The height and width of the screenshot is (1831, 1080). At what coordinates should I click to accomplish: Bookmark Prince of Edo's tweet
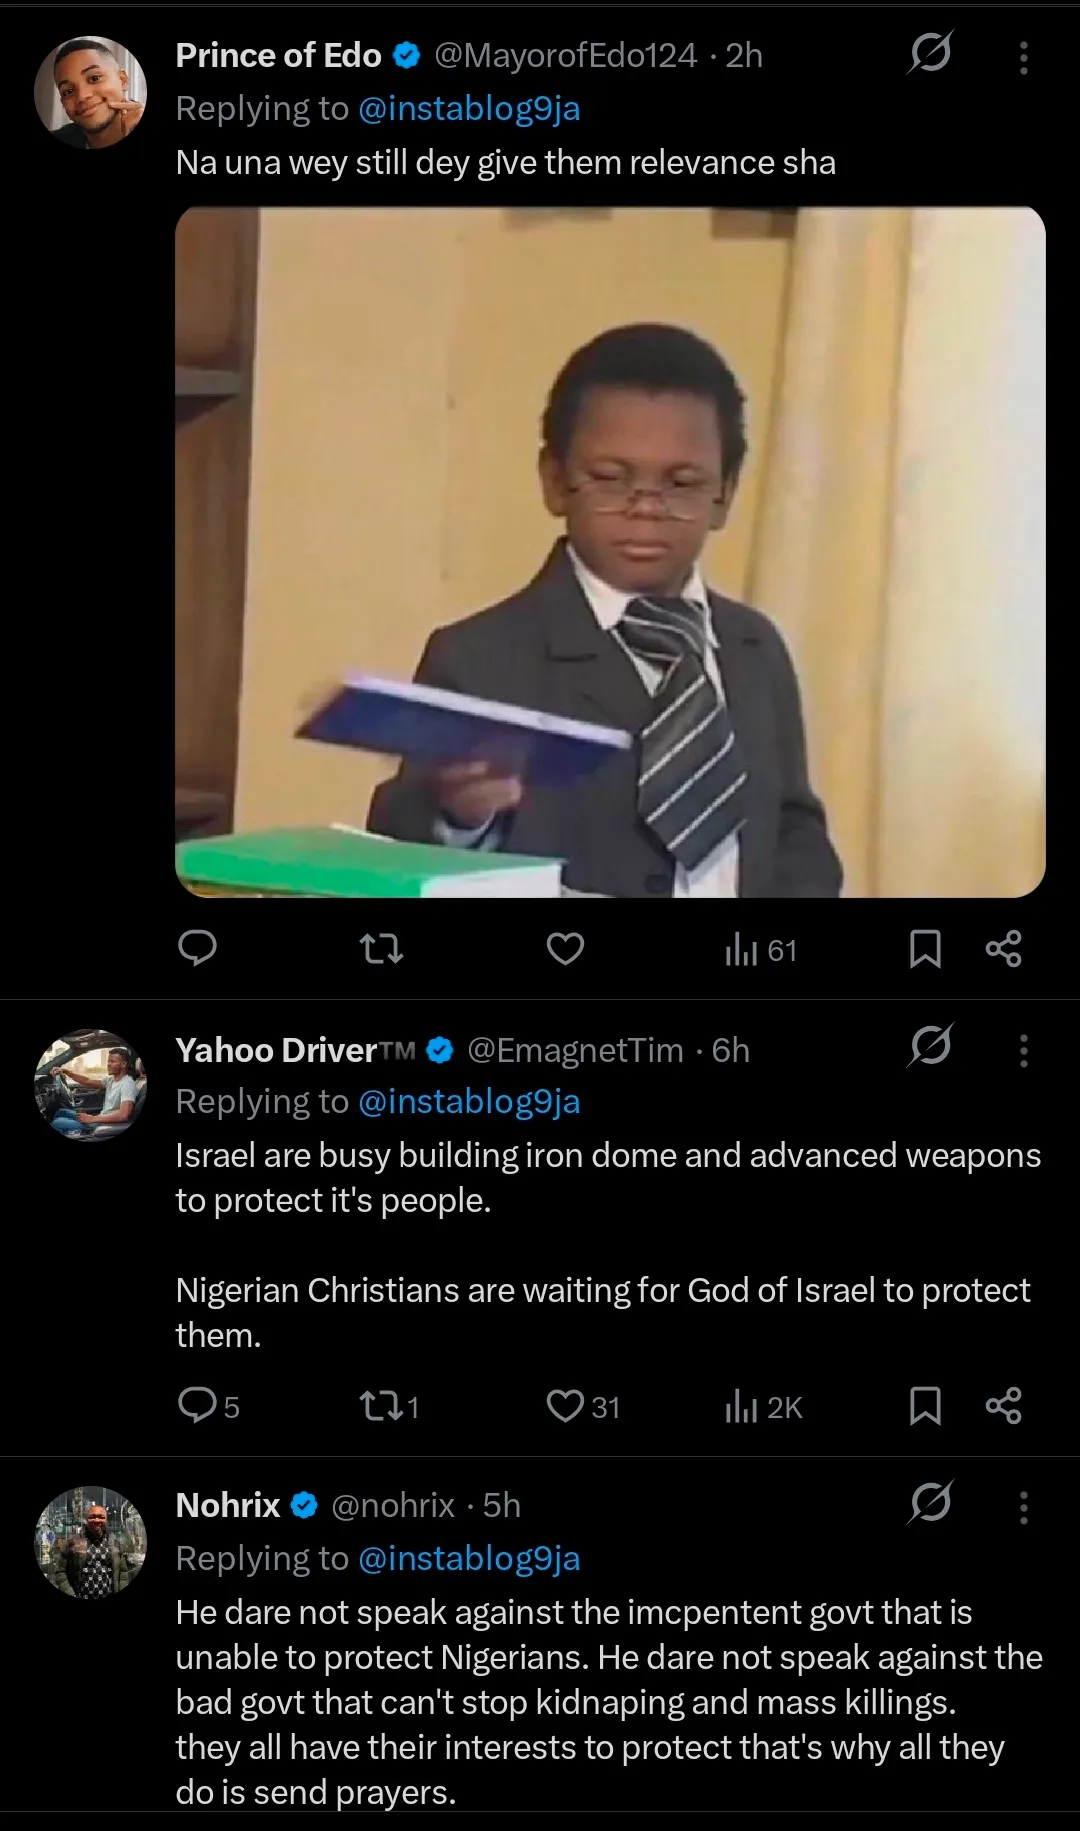click(925, 948)
